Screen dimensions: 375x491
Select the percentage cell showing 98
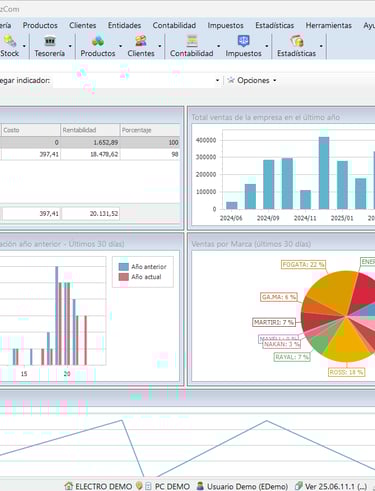pyautogui.click(x=150, y=154)
